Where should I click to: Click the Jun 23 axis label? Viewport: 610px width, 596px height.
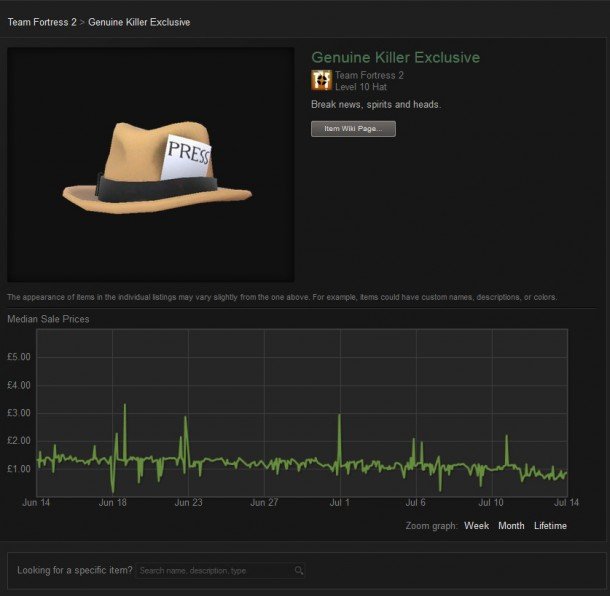(188, 502)
